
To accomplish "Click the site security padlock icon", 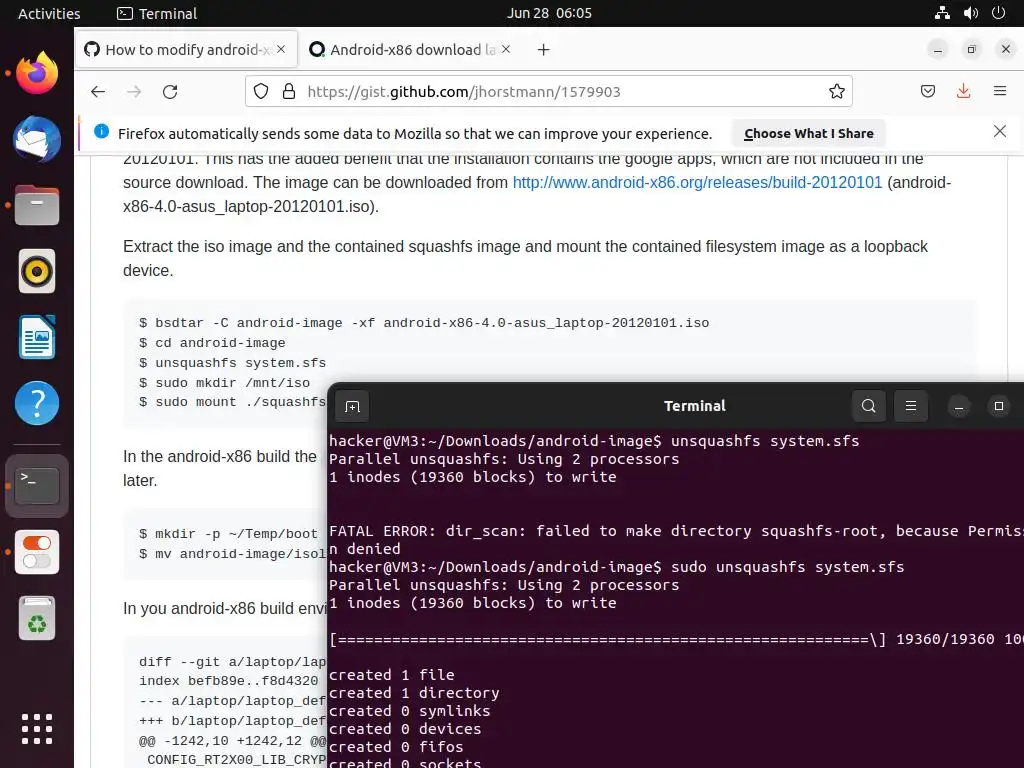I will pyautogui.click(x=289, y=91).
